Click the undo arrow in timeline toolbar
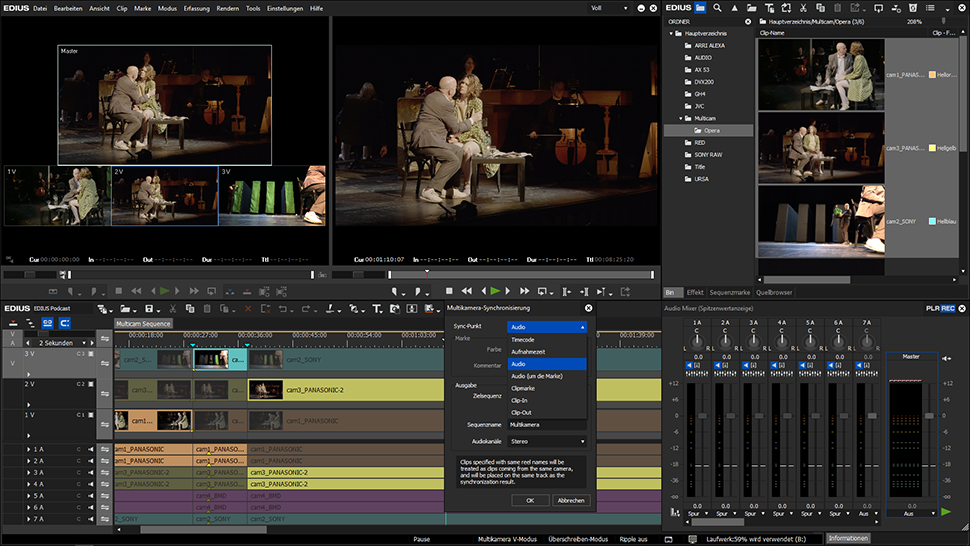 (x=282, y=309)
